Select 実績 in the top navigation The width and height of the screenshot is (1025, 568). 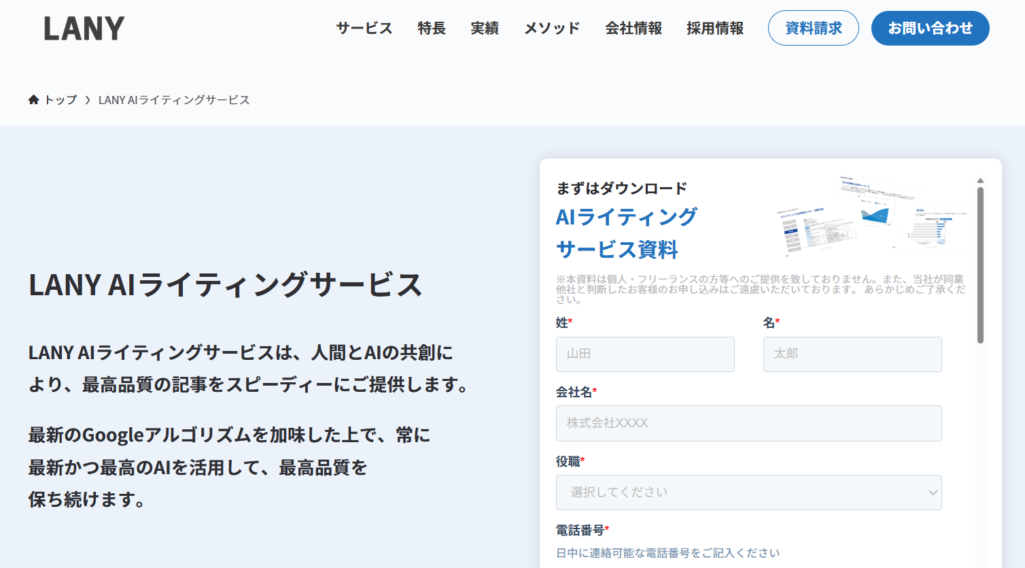[485, 28]
